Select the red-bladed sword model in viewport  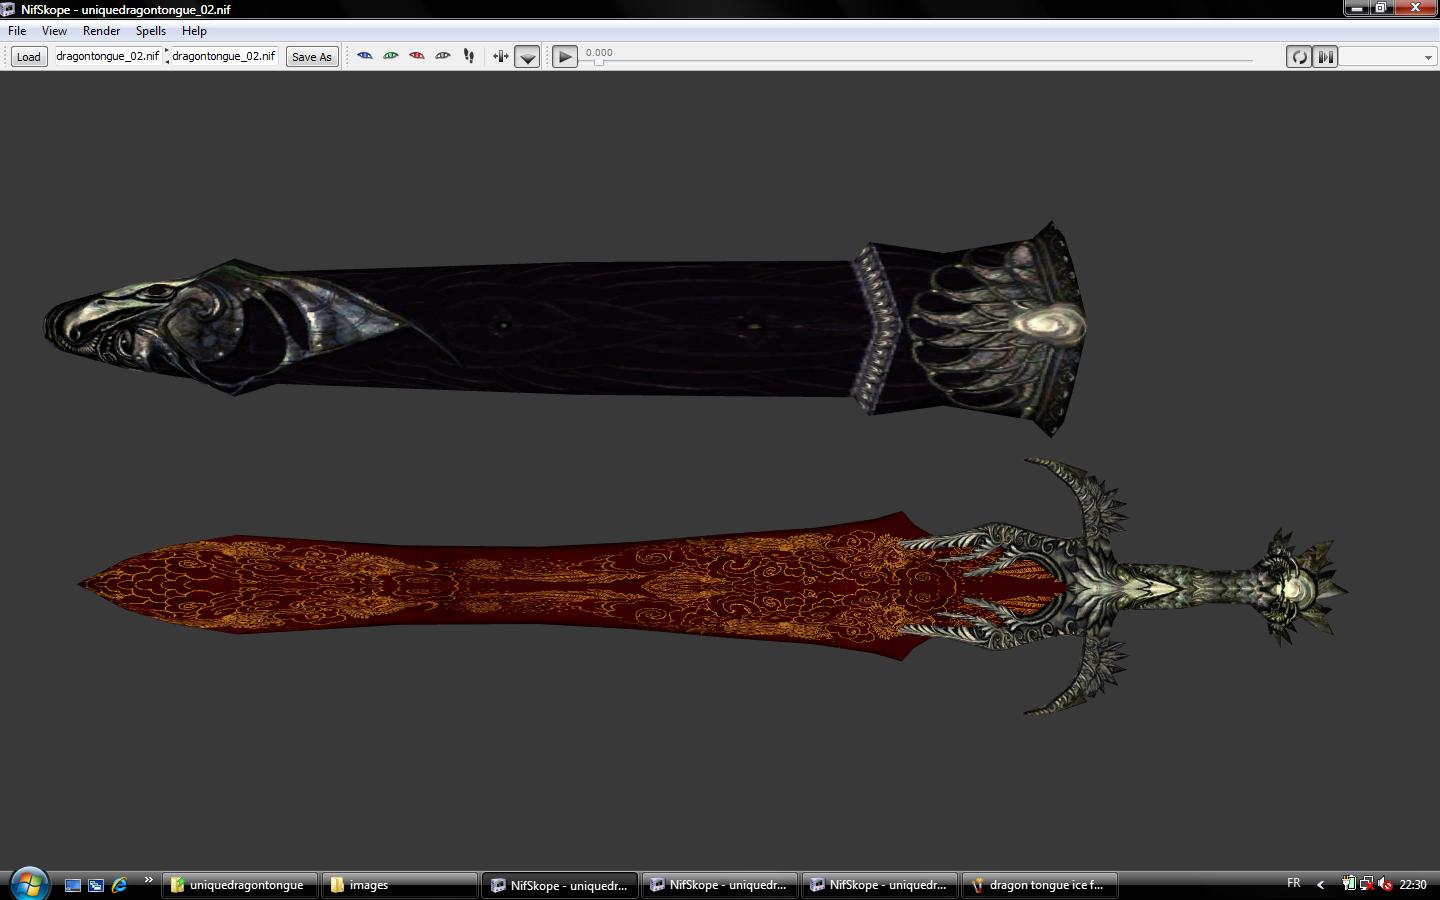(712, 587)
